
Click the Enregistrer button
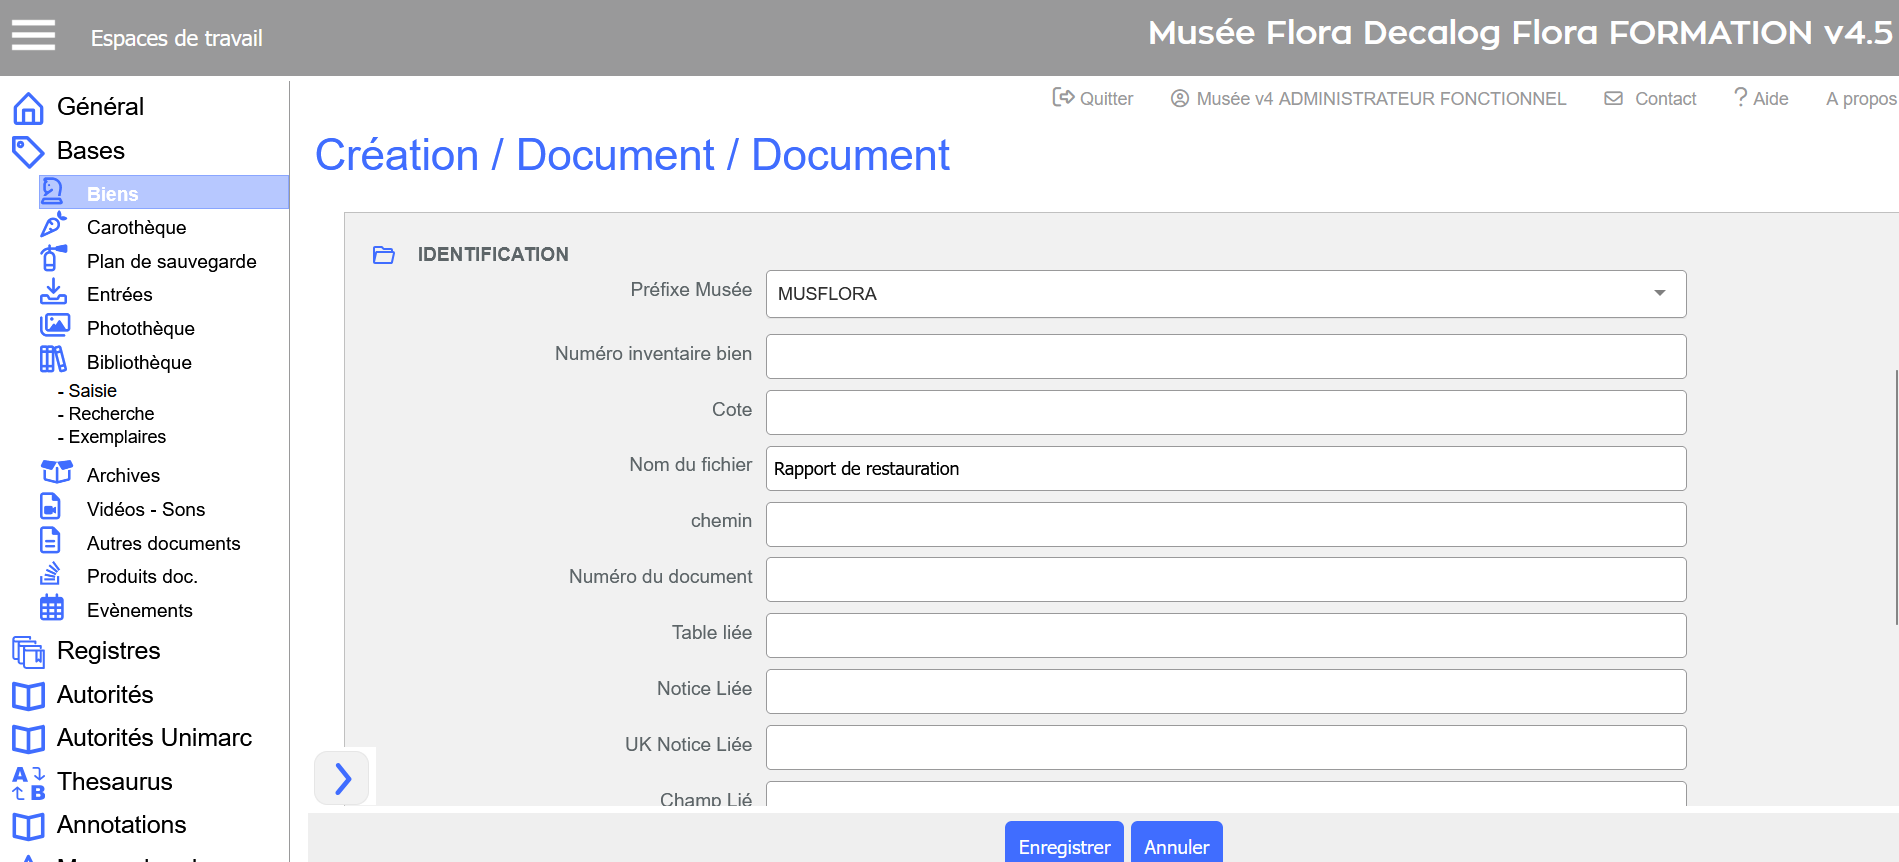pyautogui.click(x=1063, y=846)
